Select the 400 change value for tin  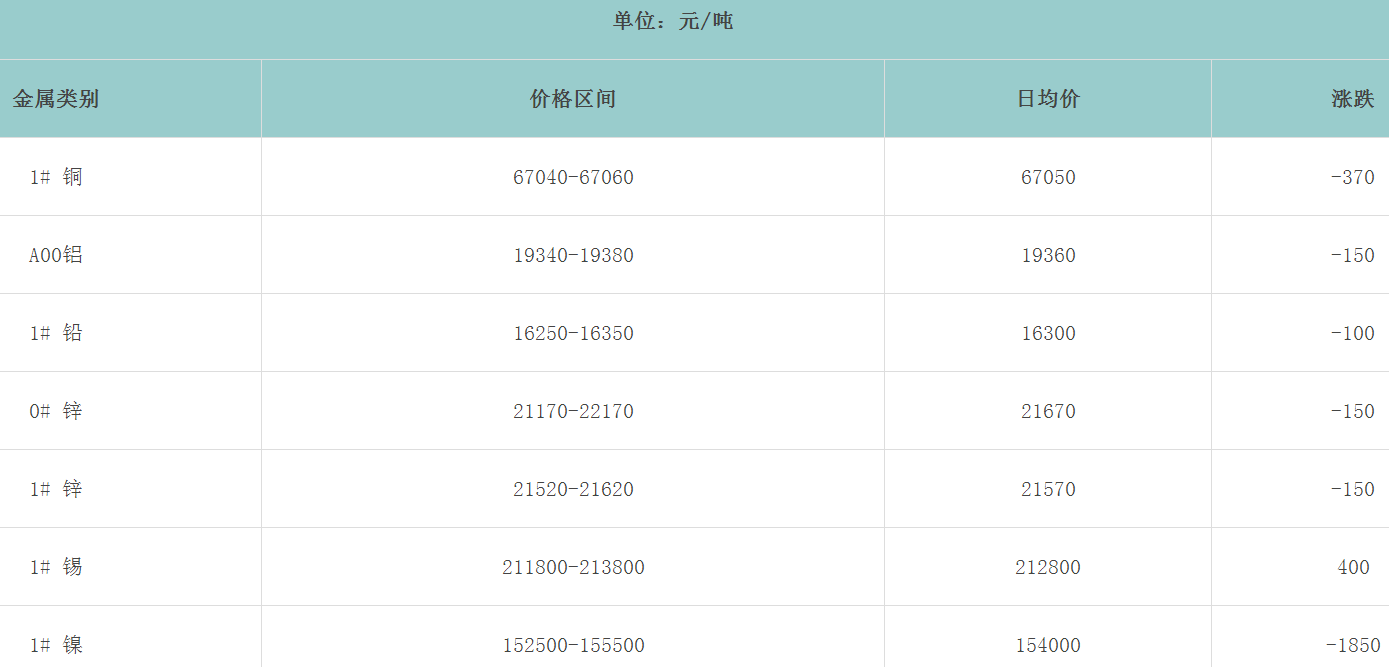click(x=1353, y=567)
